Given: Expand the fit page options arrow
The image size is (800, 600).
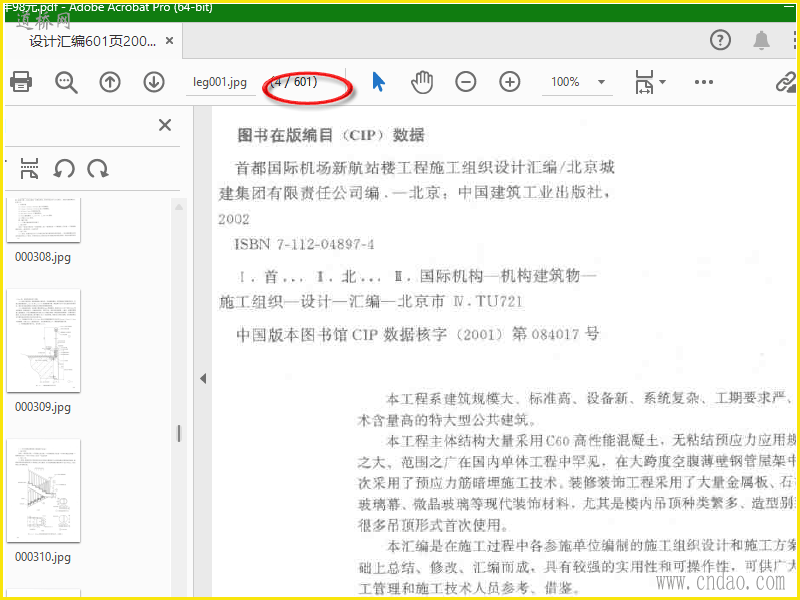Looking at the screenshot, I should [662, 82].
